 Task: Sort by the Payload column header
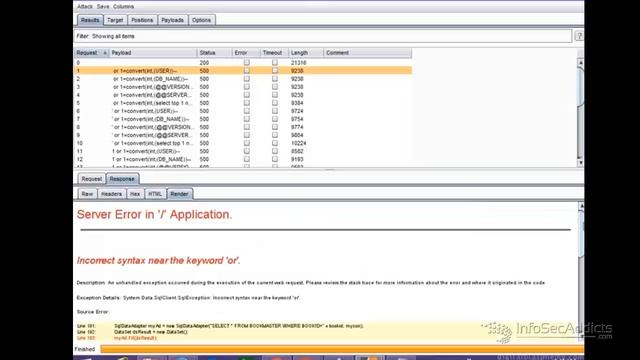[x=153, y=53]
